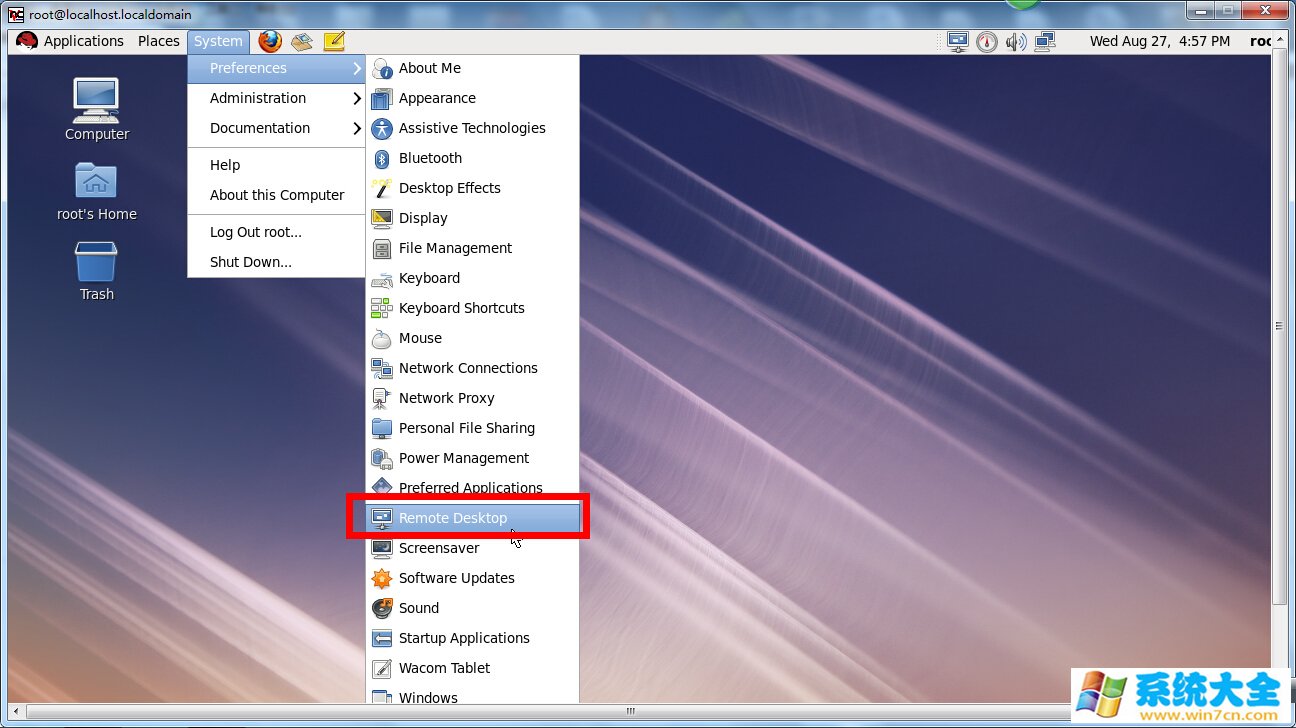Open Wacom Tablet preferences
The width and height of the screenshot is (1296, 728).
tap(473, 668)
